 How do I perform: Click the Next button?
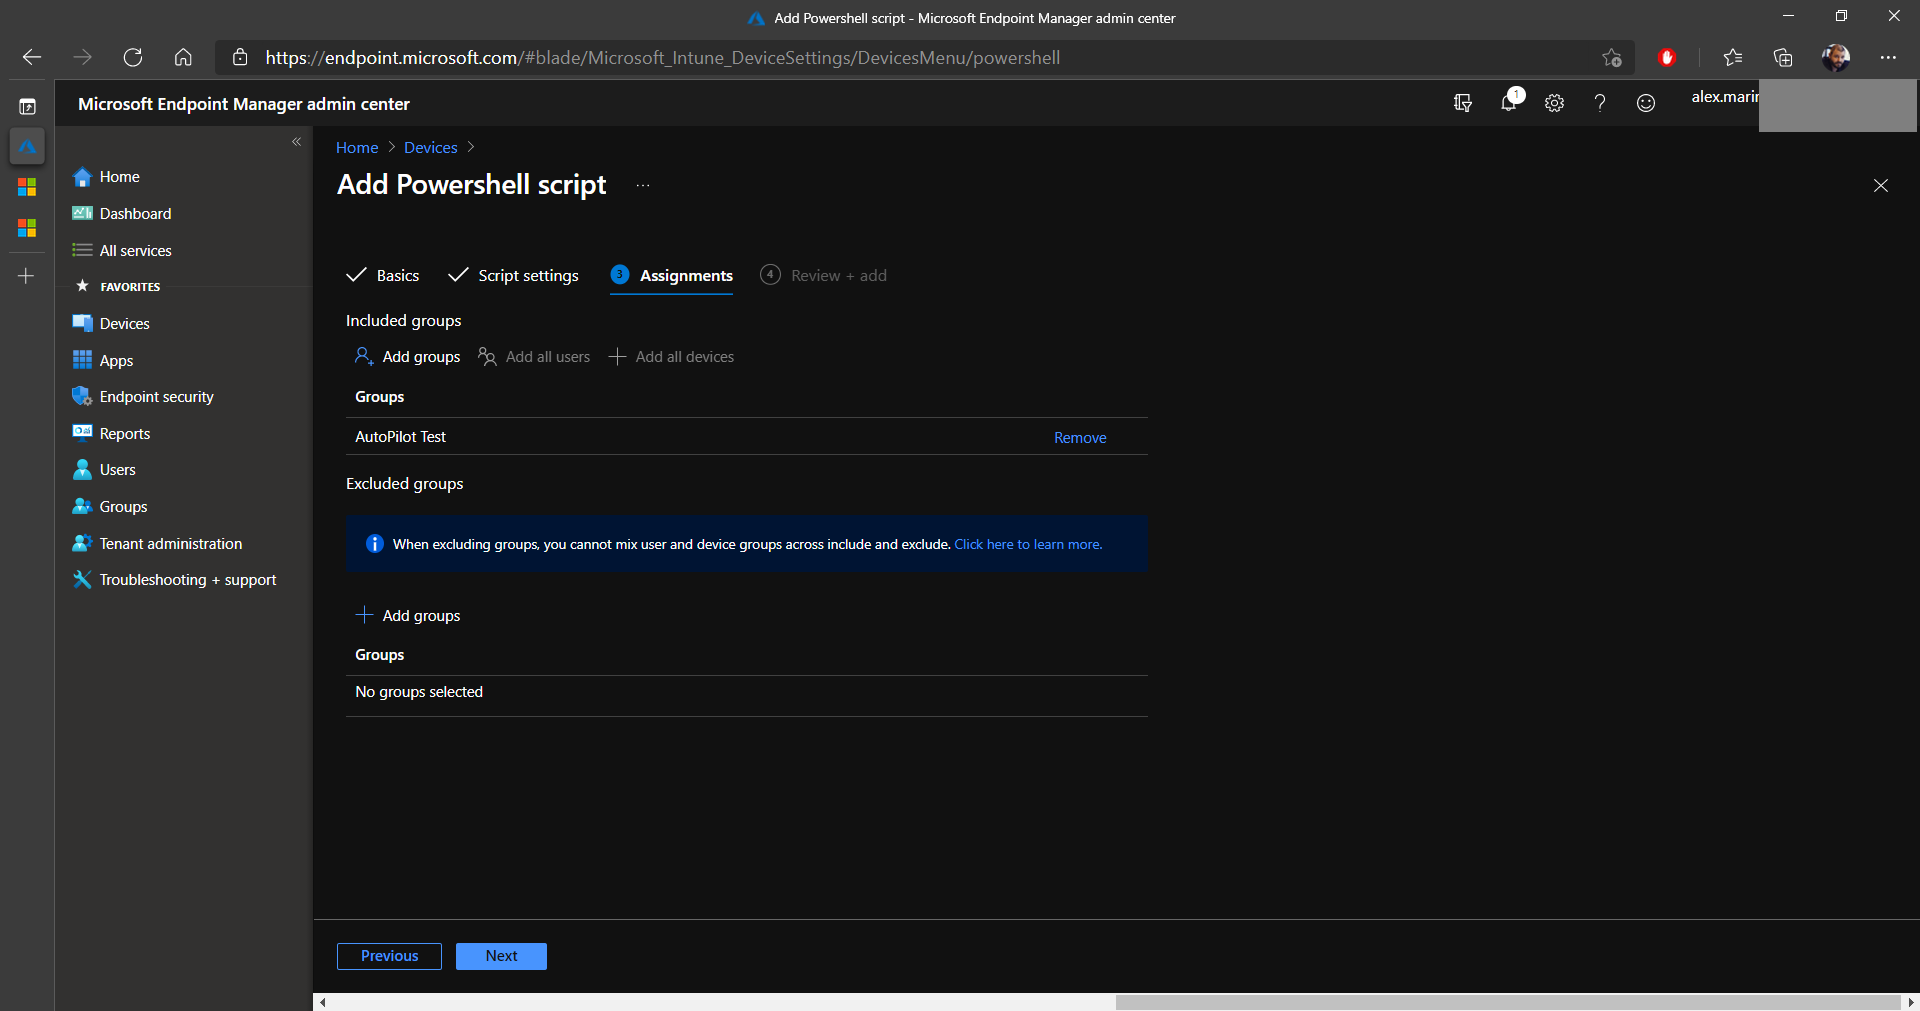tap(501, 956)
